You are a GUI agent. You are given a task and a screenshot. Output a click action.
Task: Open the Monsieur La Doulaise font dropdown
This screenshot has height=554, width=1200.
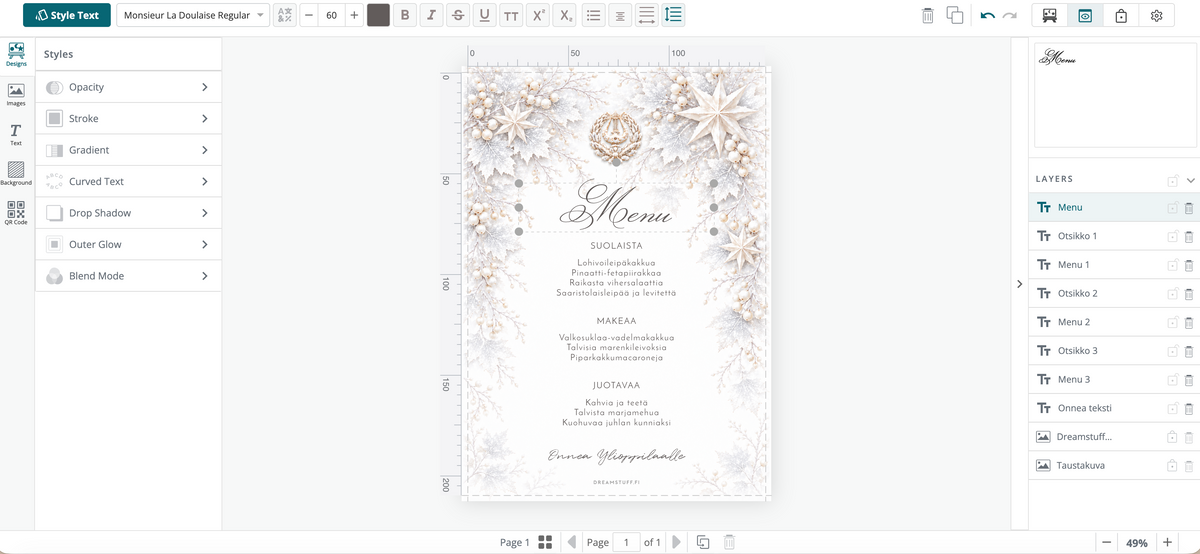[x=193, y=15]
